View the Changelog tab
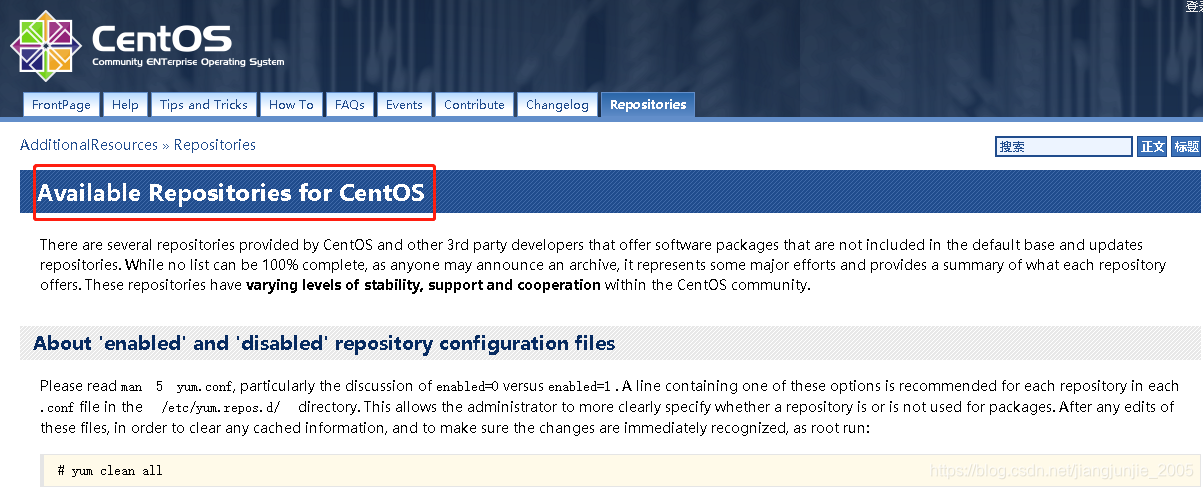1203x489 pixels. pyautogui.click(x=557, y=105)
